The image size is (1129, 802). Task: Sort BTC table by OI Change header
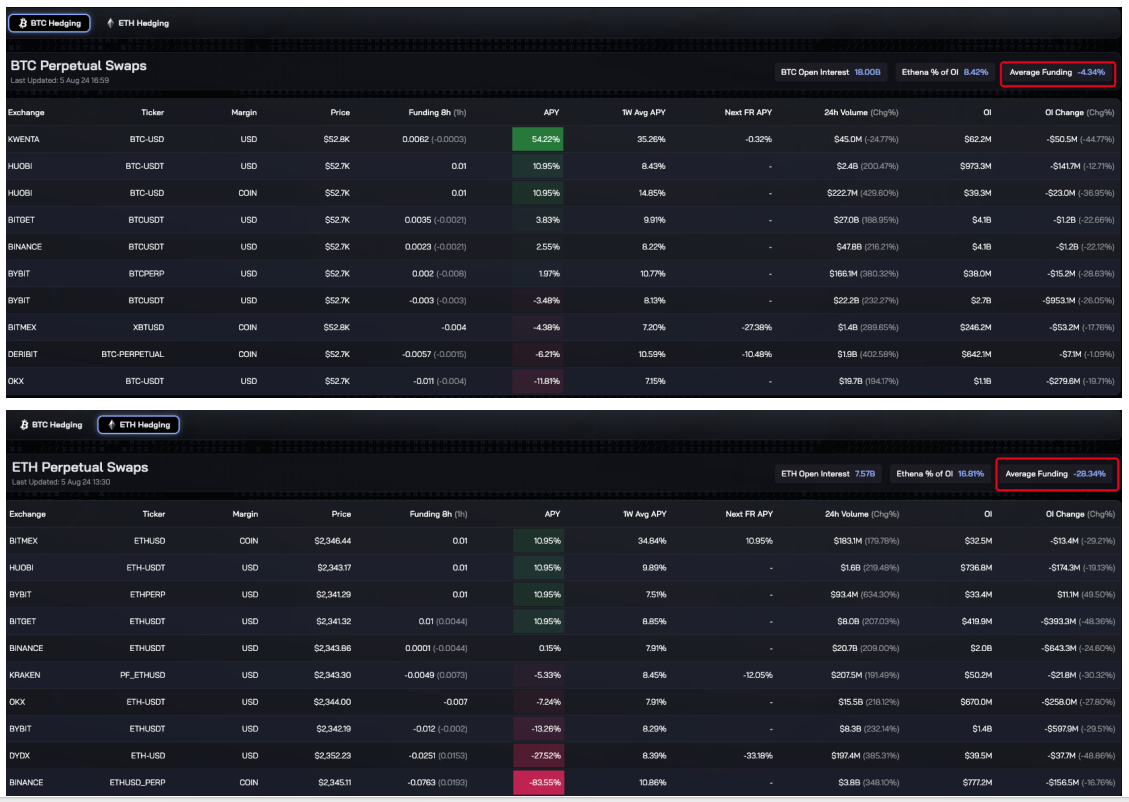click(1078, 112)
